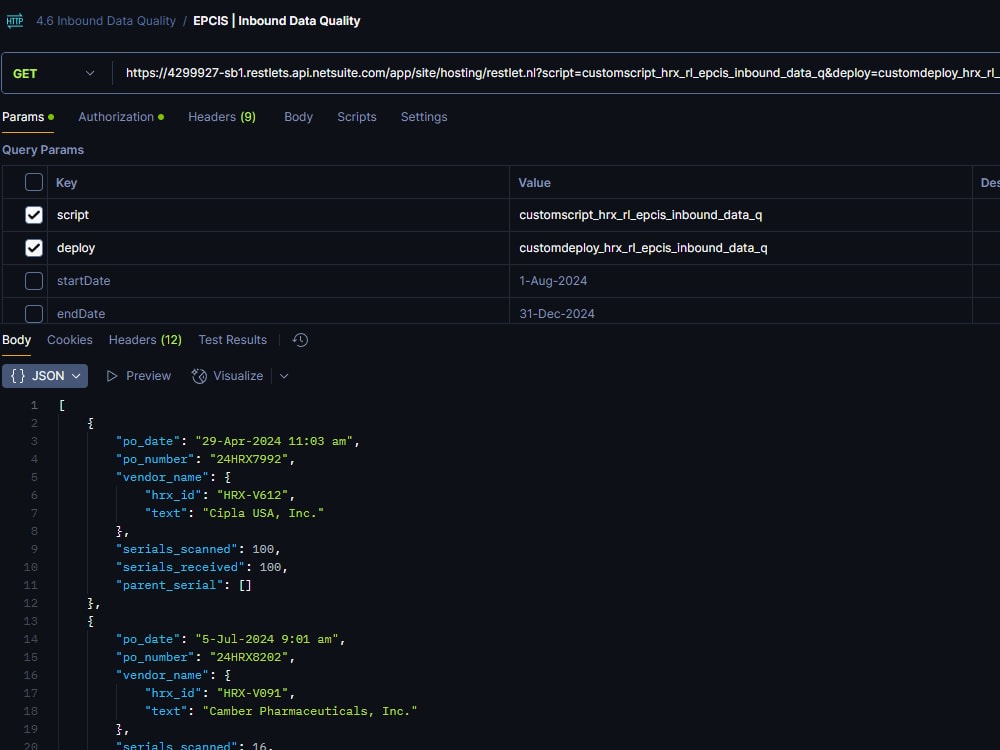The width and height of the screenshot is (1000, 750).
Task: Enable the startDate parameter checkbox
Action: tap(34, 281)
